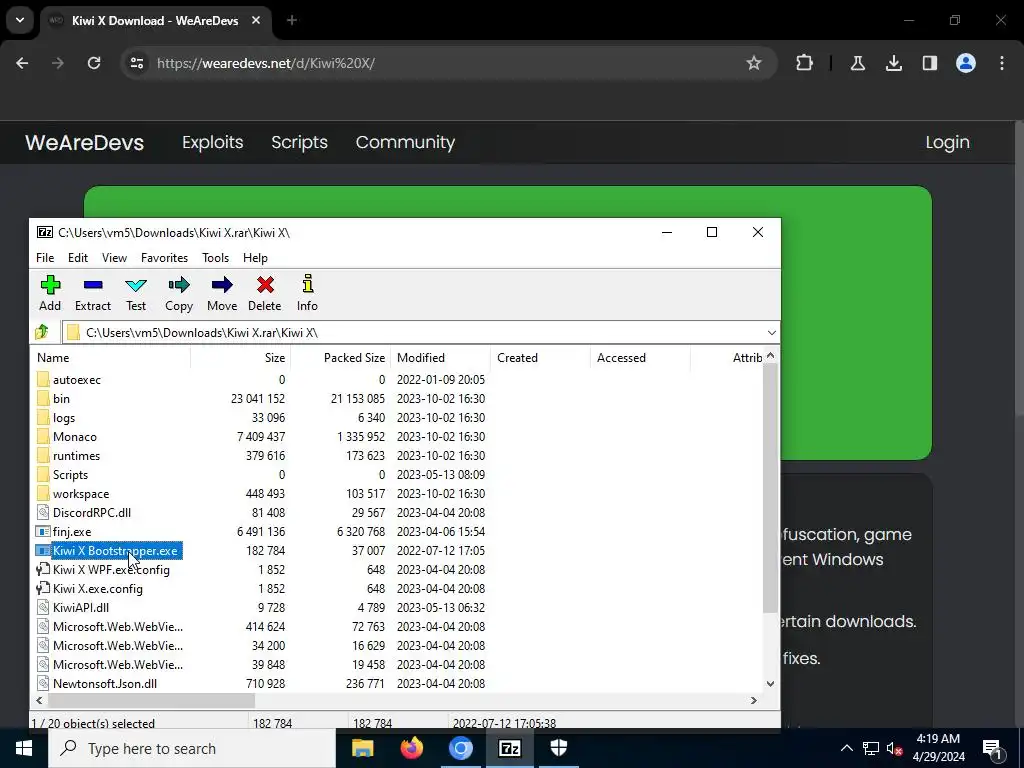Screen dimensions: 1024x768
Task: Bookmark this page with the star icon
Action: (x=754, y=63)
